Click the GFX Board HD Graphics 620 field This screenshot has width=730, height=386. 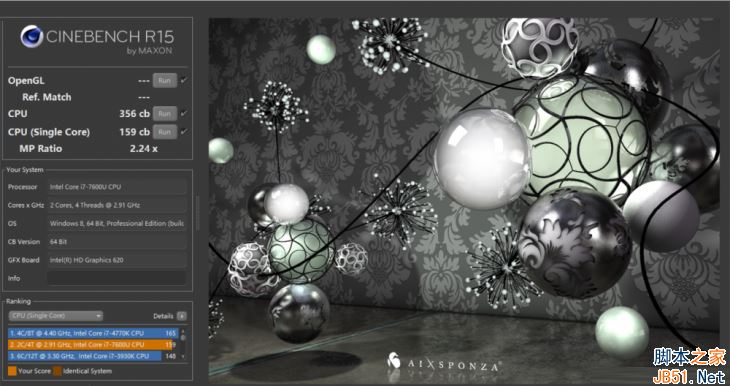click(117, 260)
